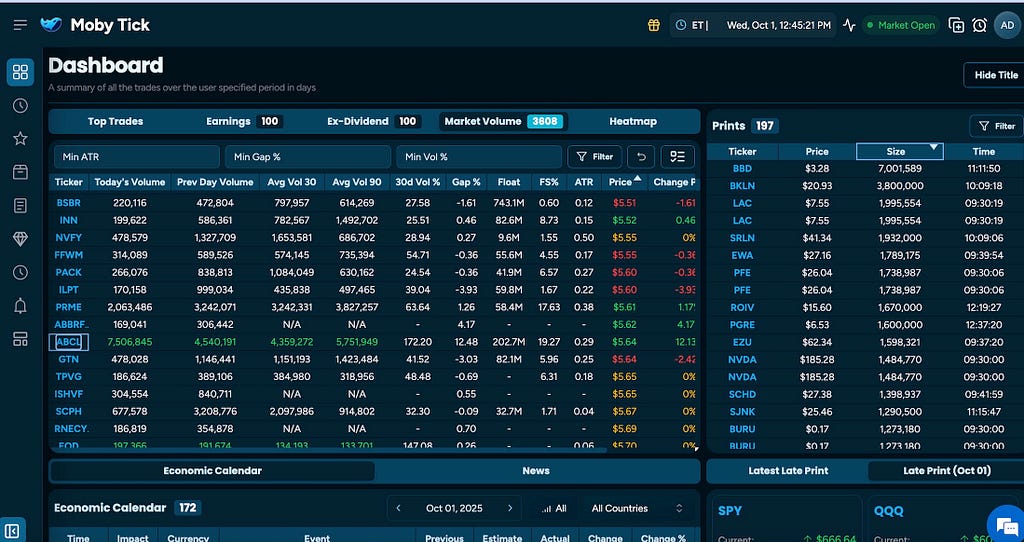Open the Oct 01, 2025 date picker
1024x542 pixels.
pyautogui.click(x=453, y=508)
